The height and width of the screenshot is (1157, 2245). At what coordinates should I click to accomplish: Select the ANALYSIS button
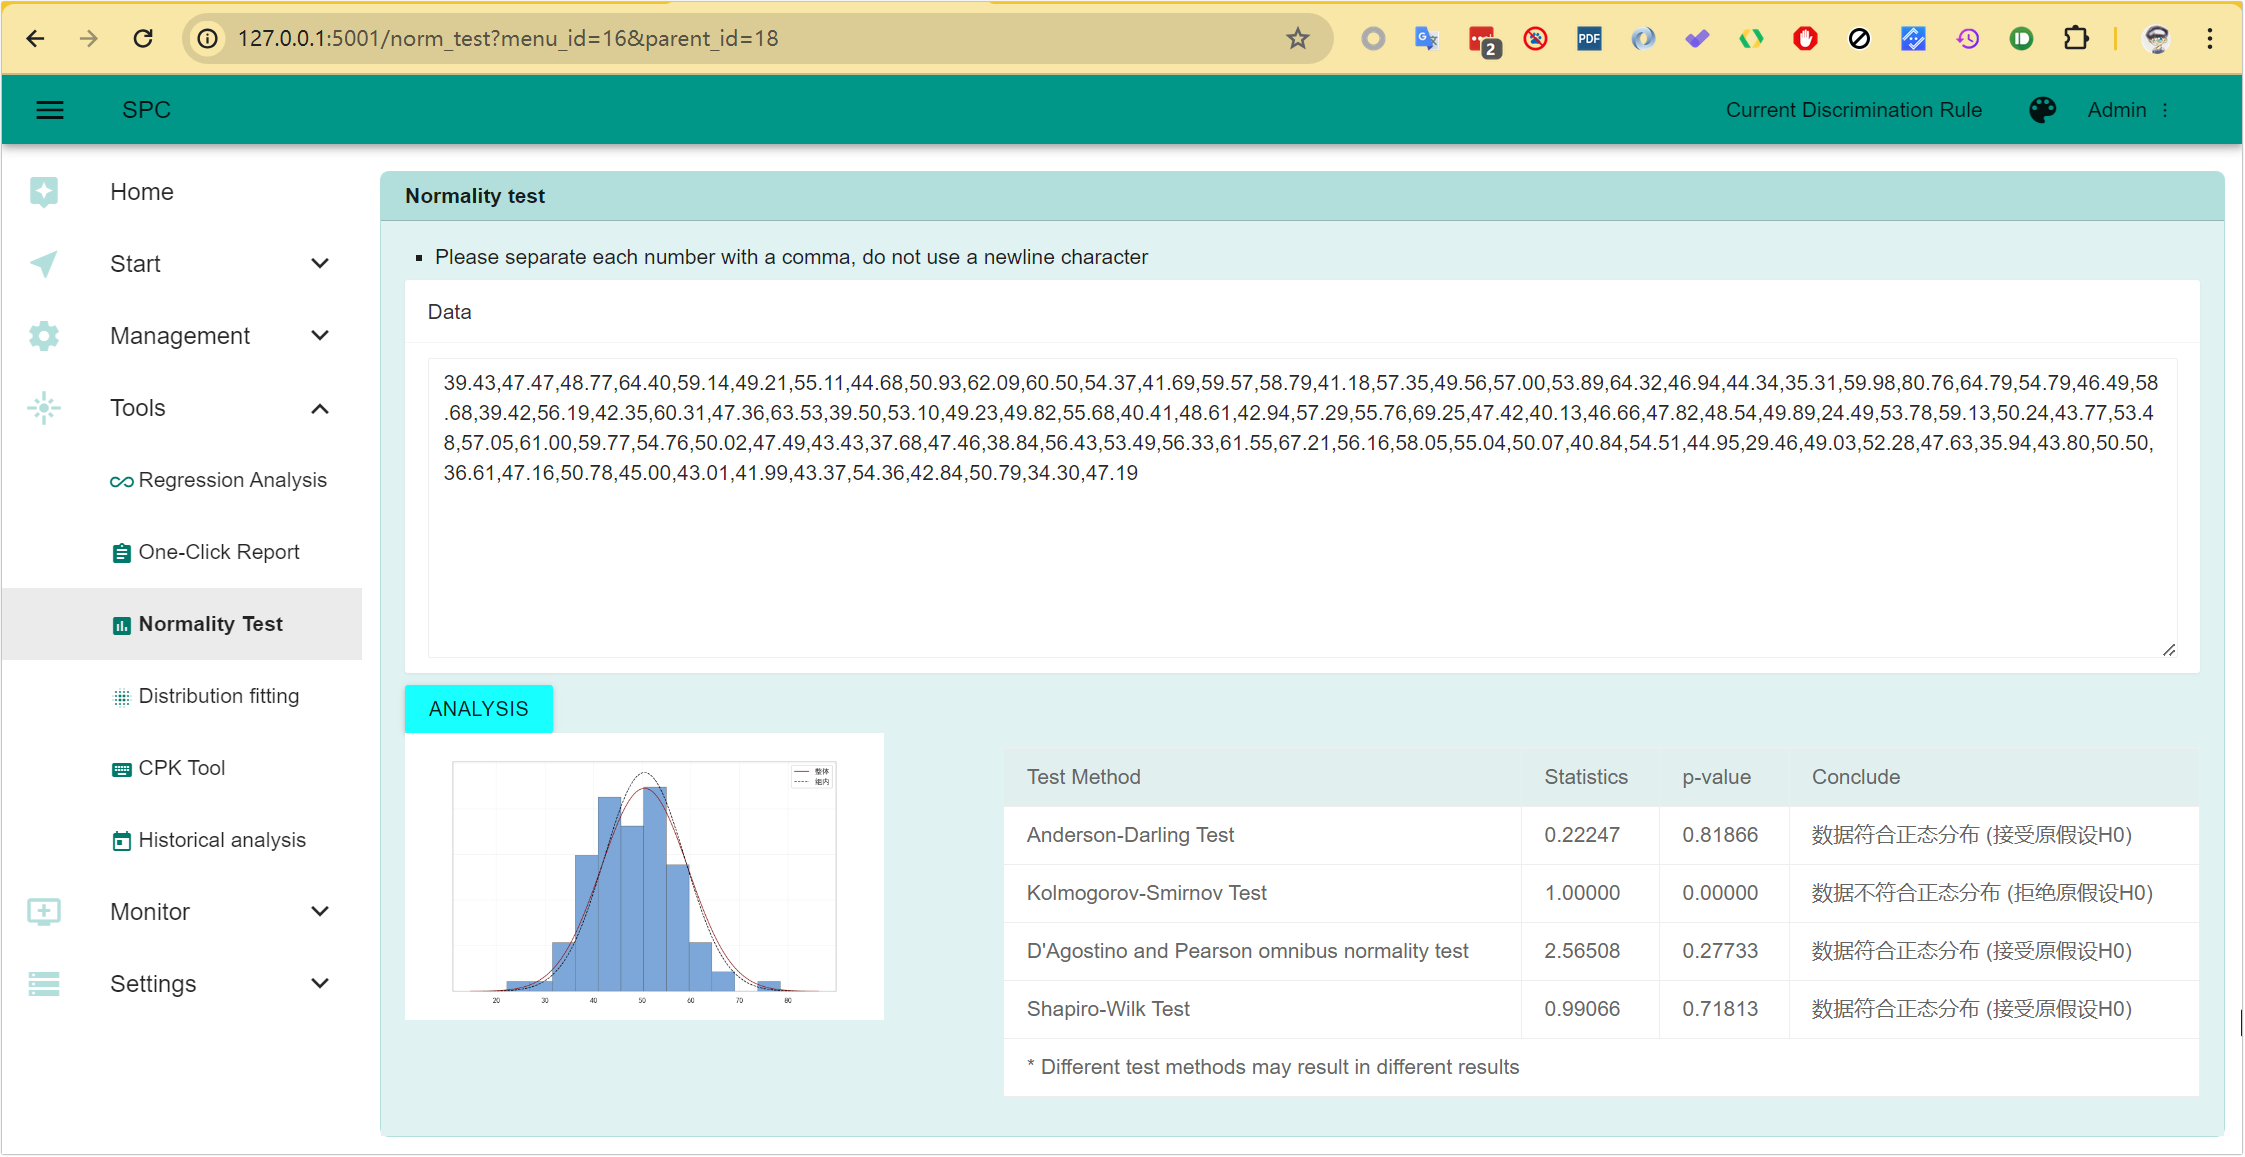(x=479, y=708)
